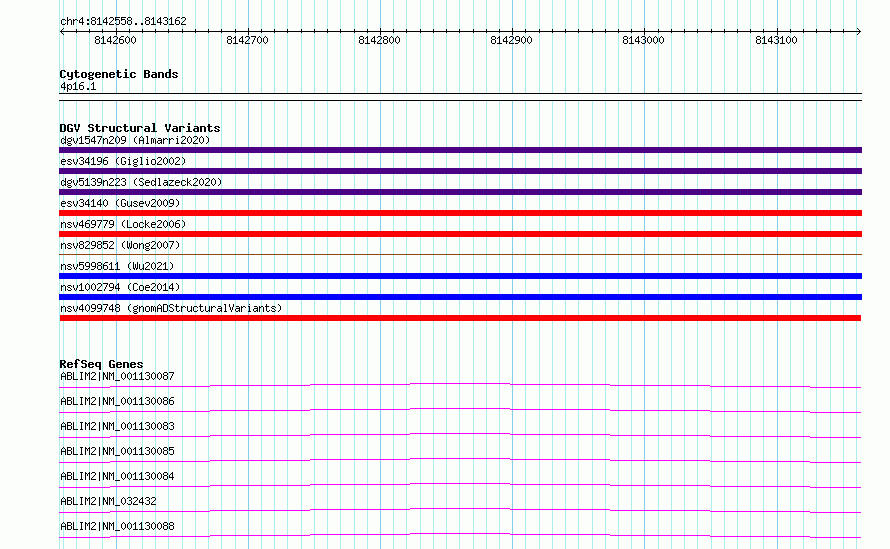
Task: Click the purple bar under esv34196
Action: (x=460, y=171)
